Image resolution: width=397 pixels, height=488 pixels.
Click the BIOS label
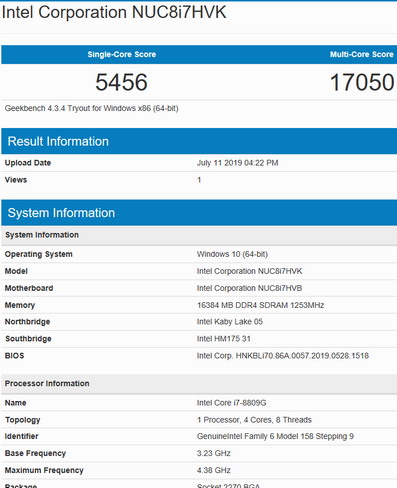click(14, 356)
